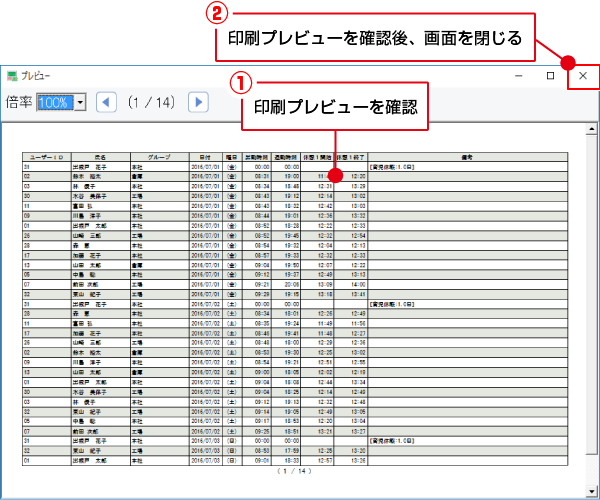
Task: Click the プレビュー window icon in title bar
Action: click(x=12, y=76)
